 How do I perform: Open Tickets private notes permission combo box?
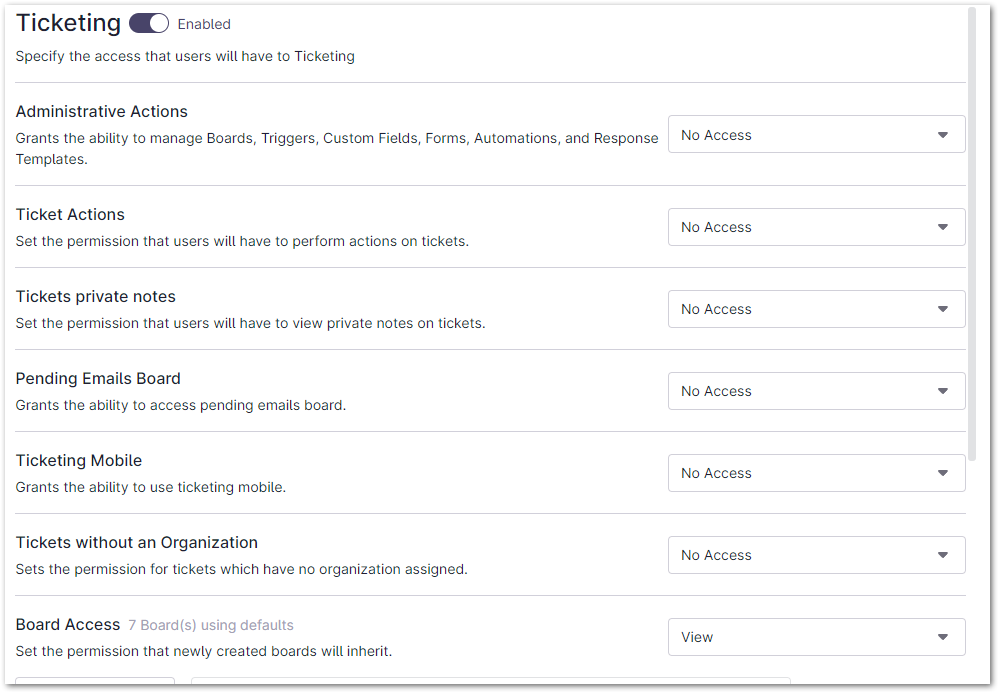tap(800, 309)
